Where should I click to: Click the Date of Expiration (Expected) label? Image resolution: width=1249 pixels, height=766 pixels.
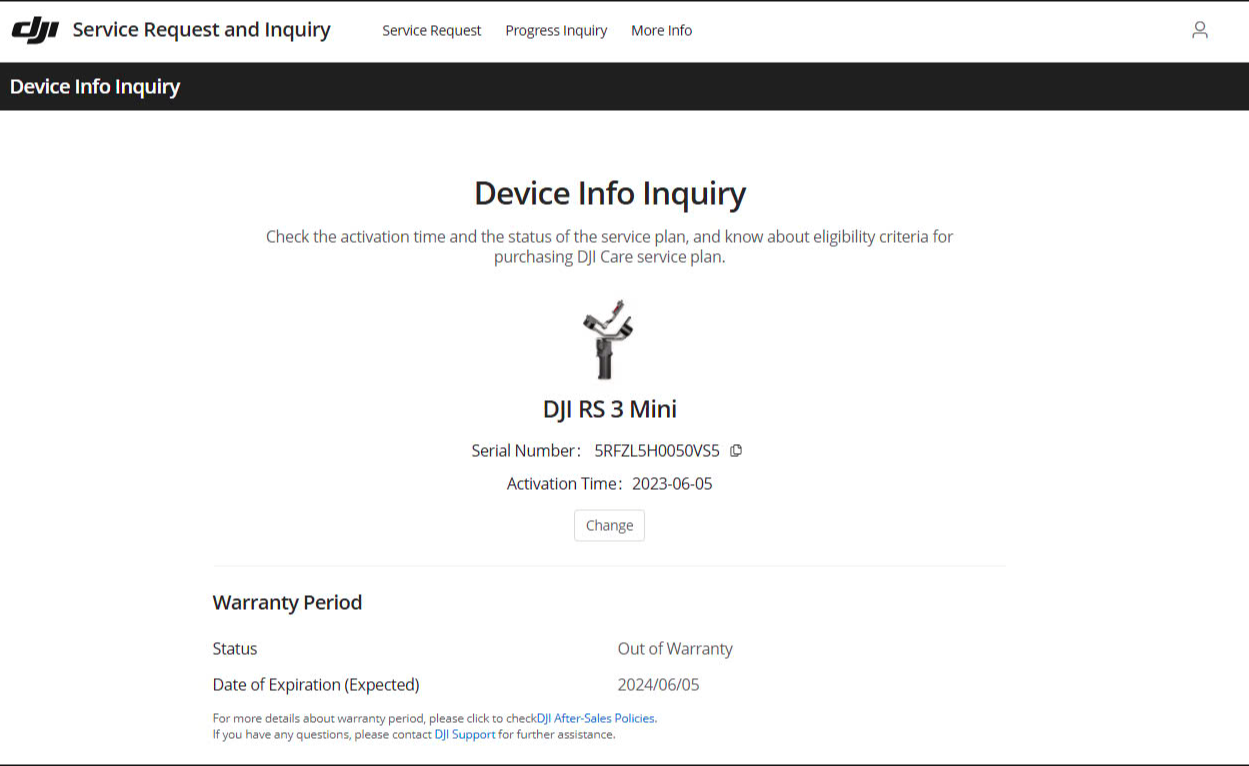pyautogui.click(x=316, y=685)
